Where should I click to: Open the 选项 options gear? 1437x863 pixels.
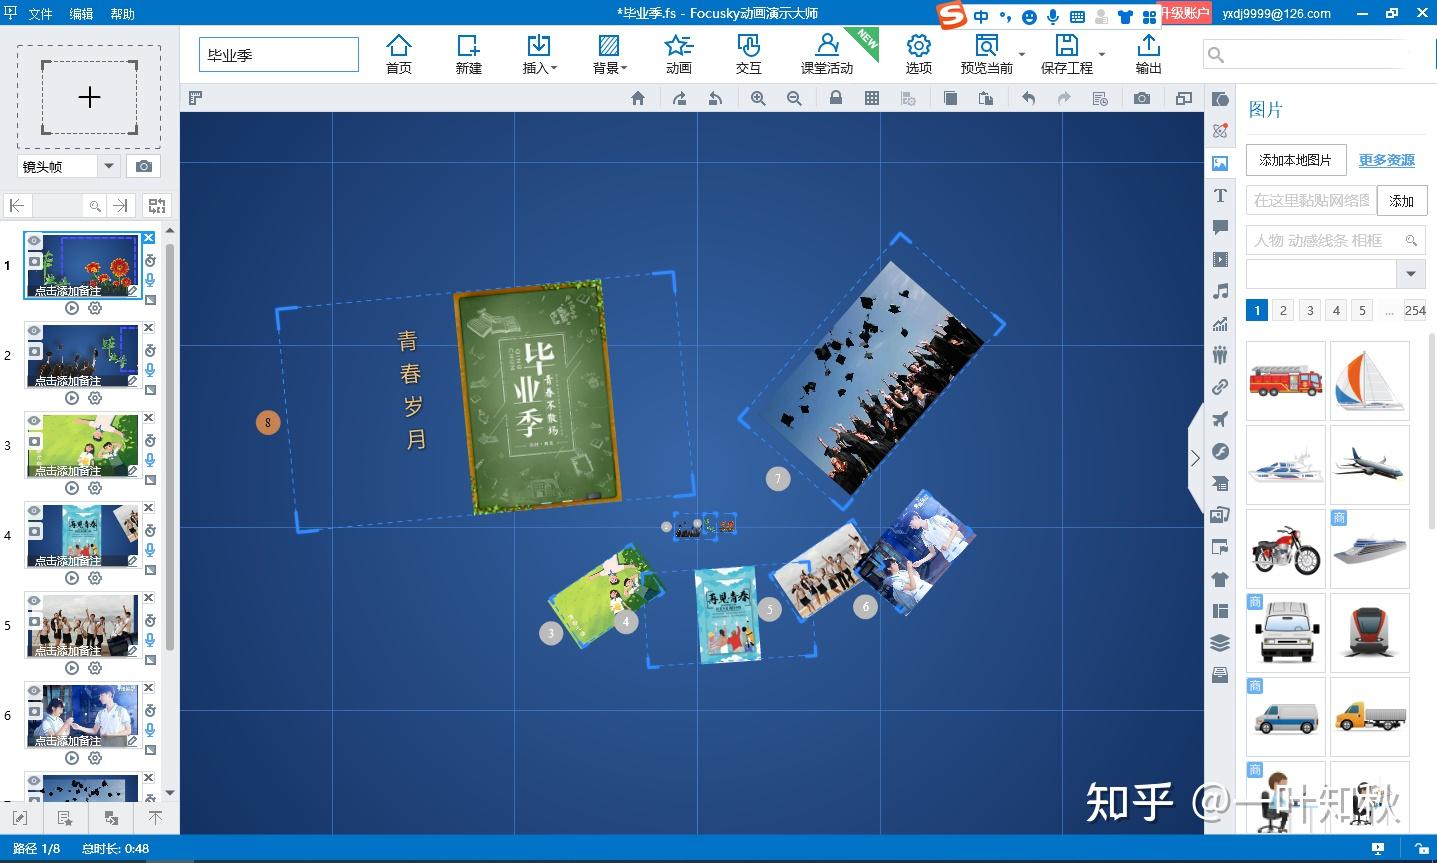click(x=919, y=53)
